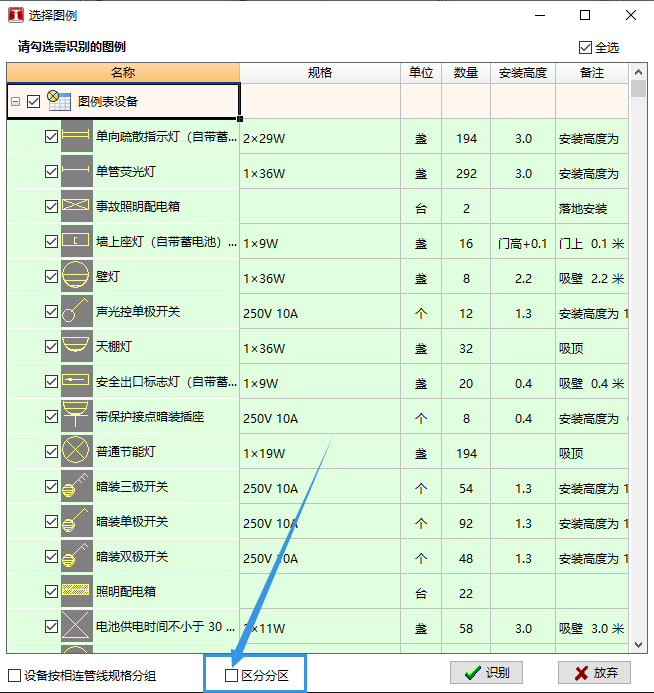The width and height of the screenshot is (654, 693).
Task: Click the 事故照明配电箱 legend symbol icon
Action: [x=76, y=207]
